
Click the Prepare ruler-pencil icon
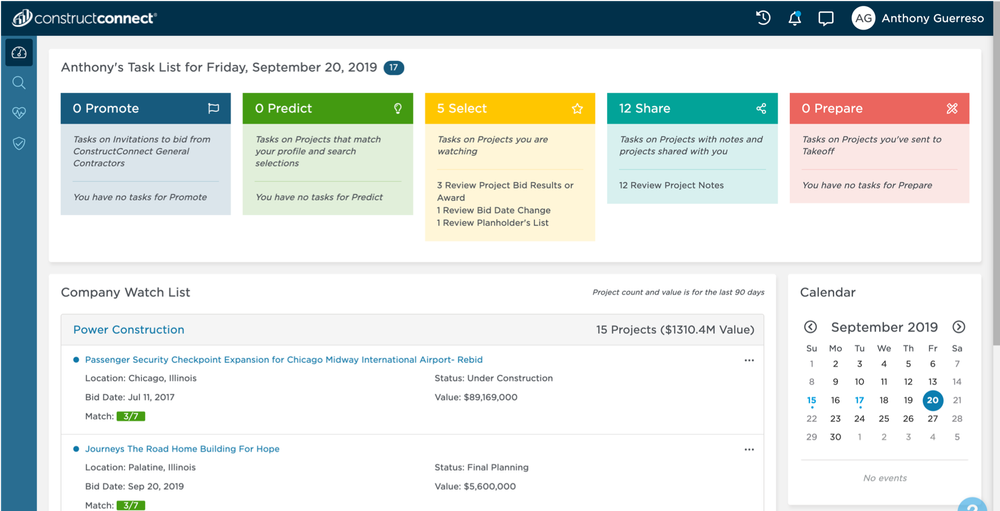(x=952, y=108)
